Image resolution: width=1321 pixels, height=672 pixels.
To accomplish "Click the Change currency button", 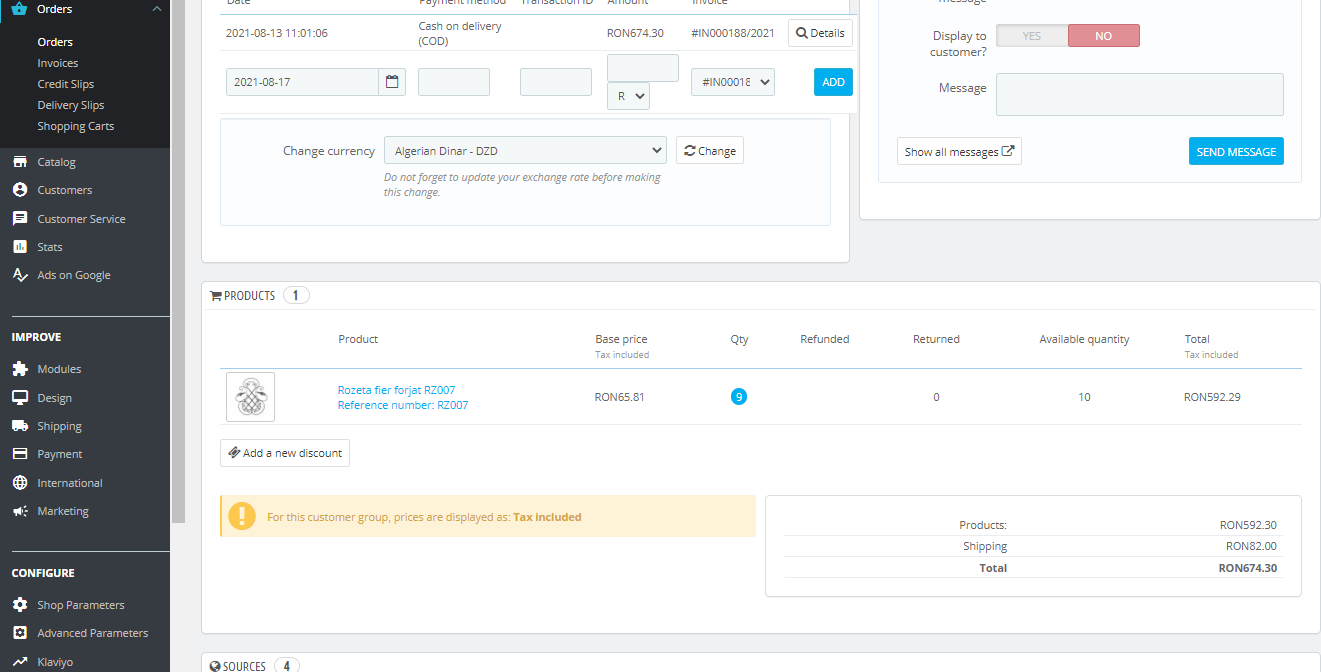I will coord(710,151).
